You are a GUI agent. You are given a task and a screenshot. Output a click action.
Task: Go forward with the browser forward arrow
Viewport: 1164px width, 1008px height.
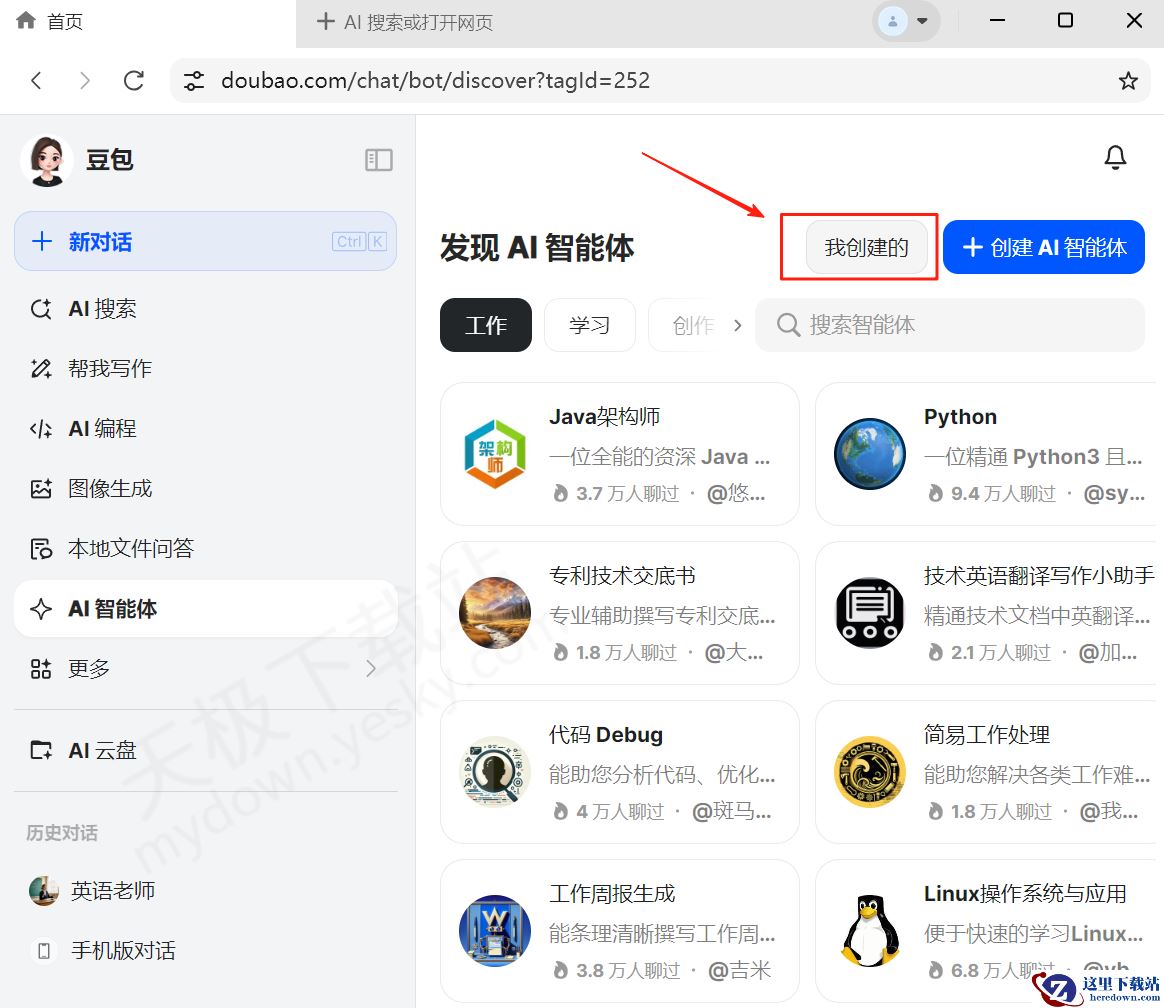[85, 80]
